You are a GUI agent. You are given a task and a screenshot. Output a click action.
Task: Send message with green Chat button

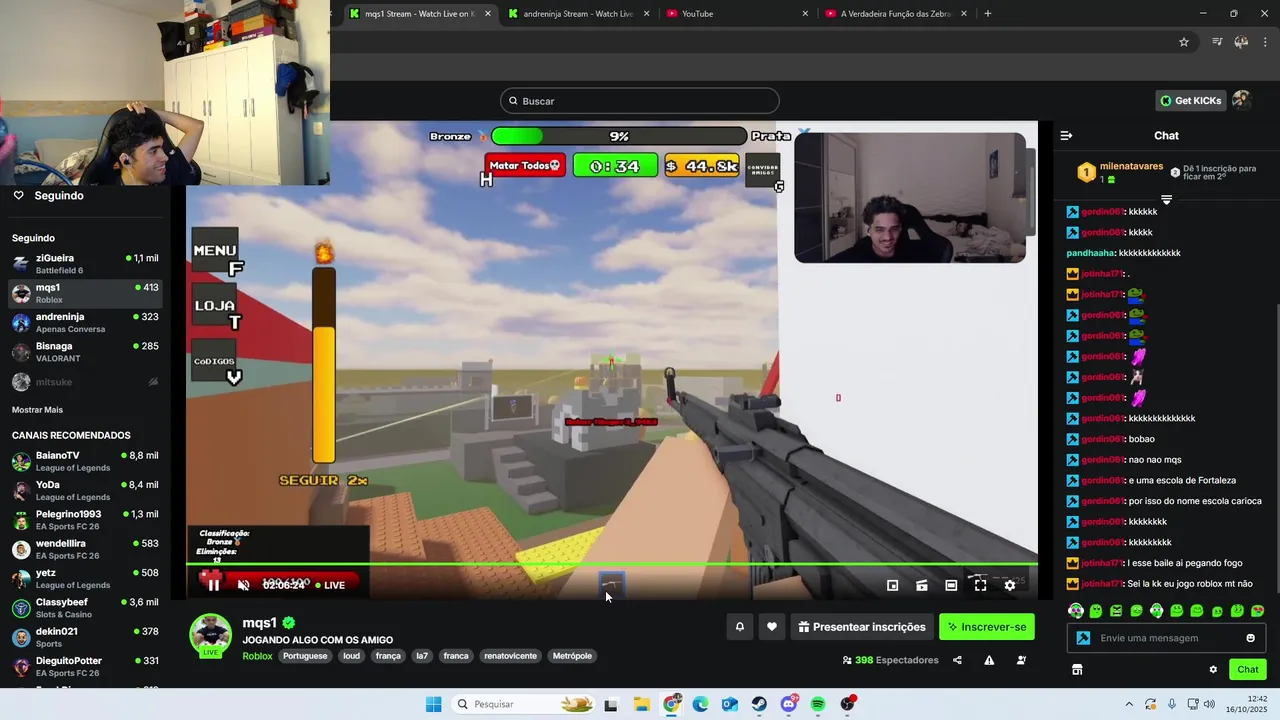coord(1248,670)
